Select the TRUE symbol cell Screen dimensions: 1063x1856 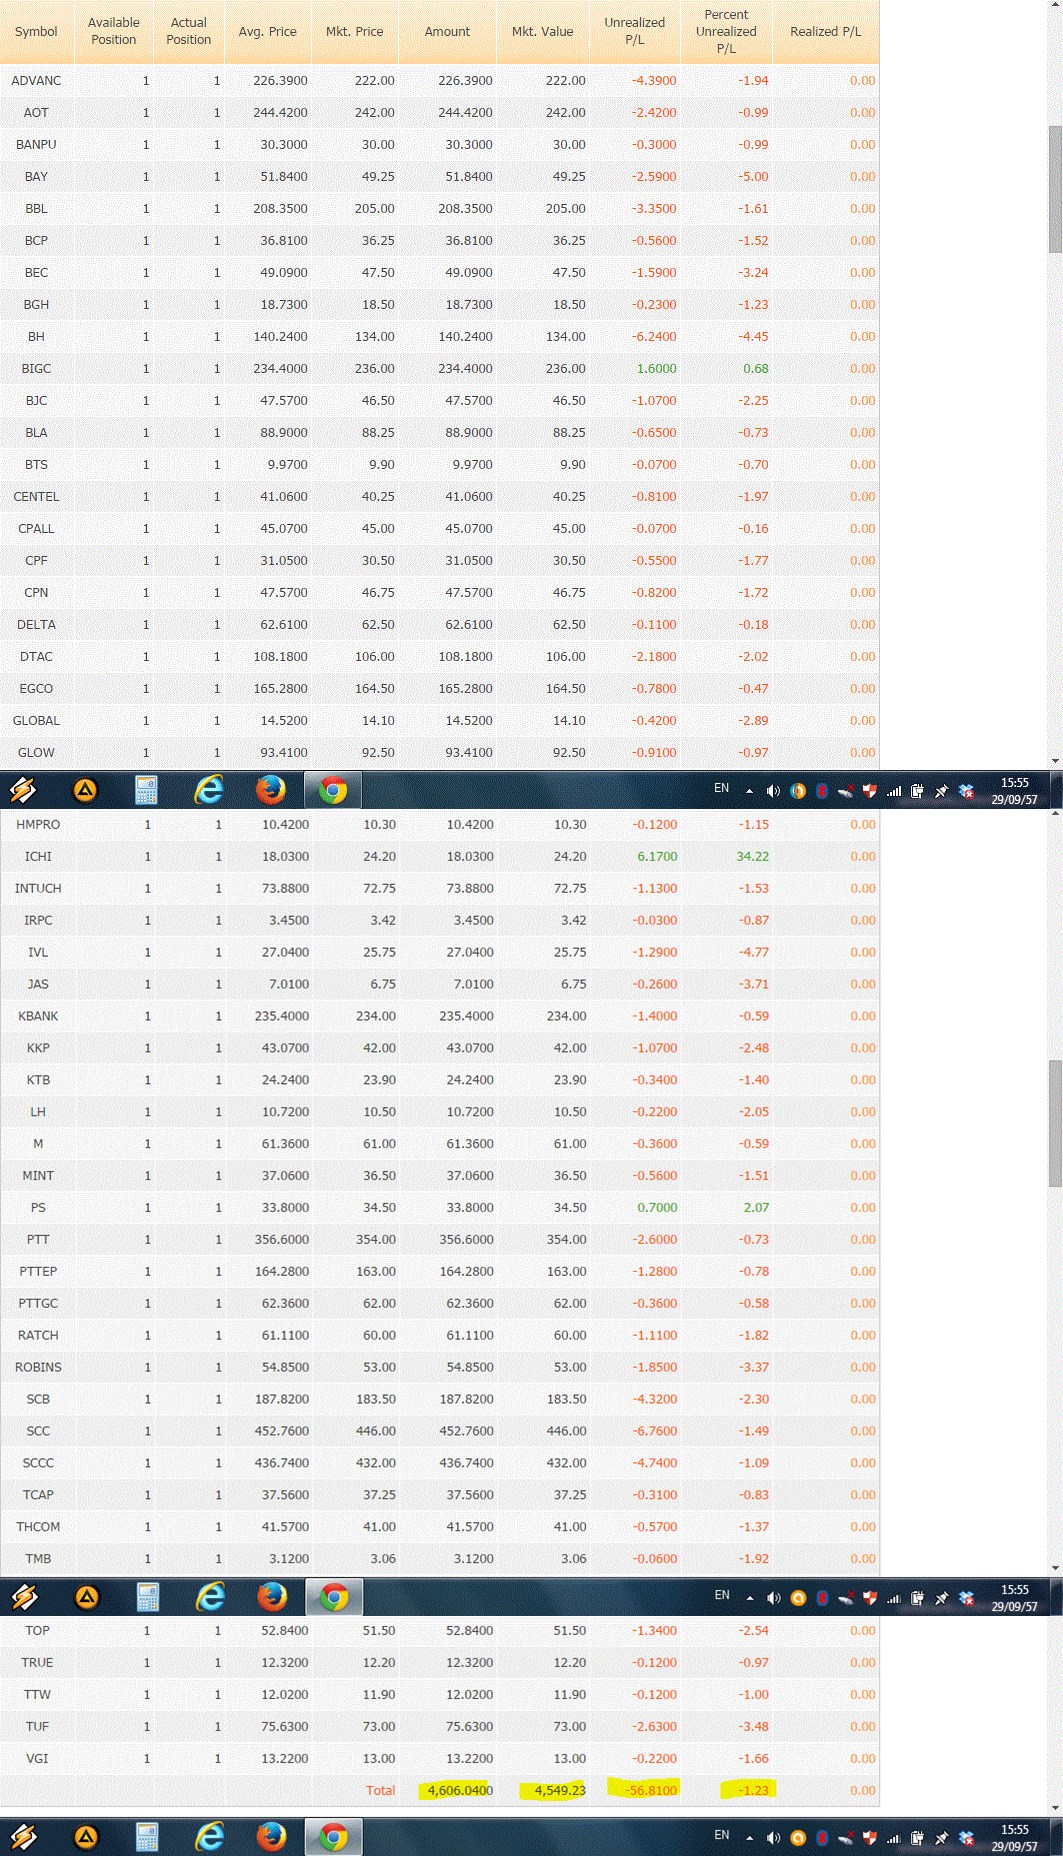(37, 1662)
